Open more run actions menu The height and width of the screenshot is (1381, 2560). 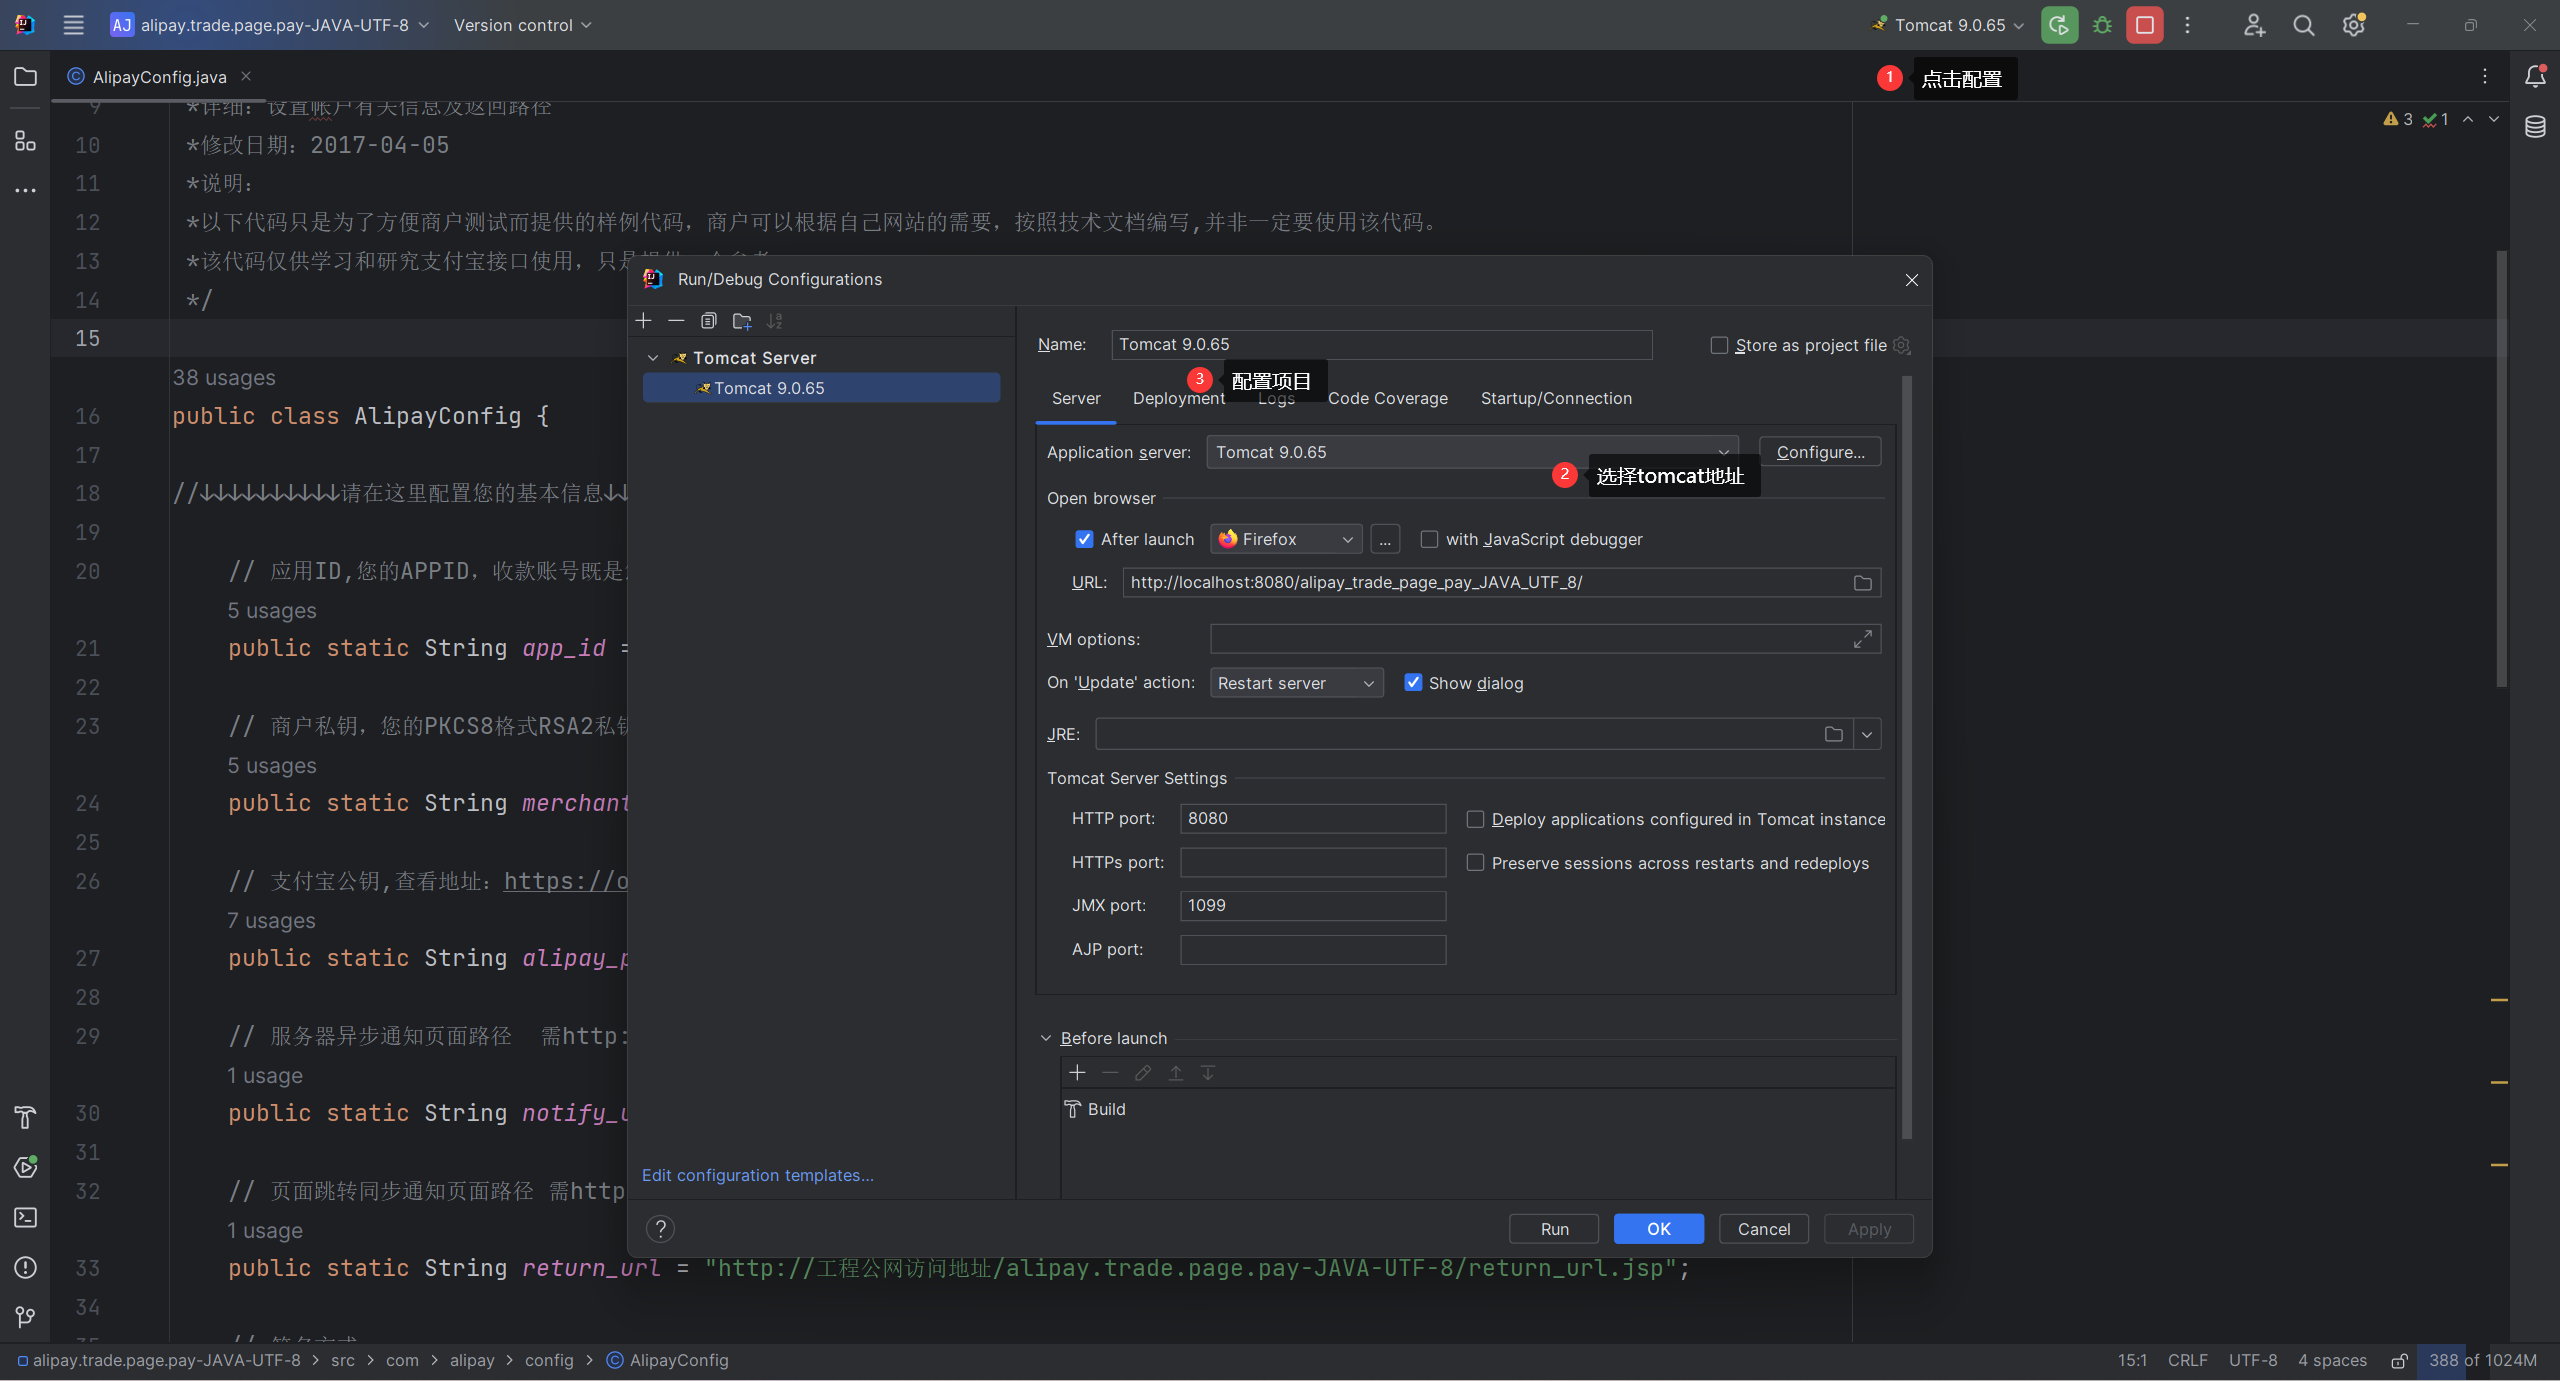coord(2187,25)
